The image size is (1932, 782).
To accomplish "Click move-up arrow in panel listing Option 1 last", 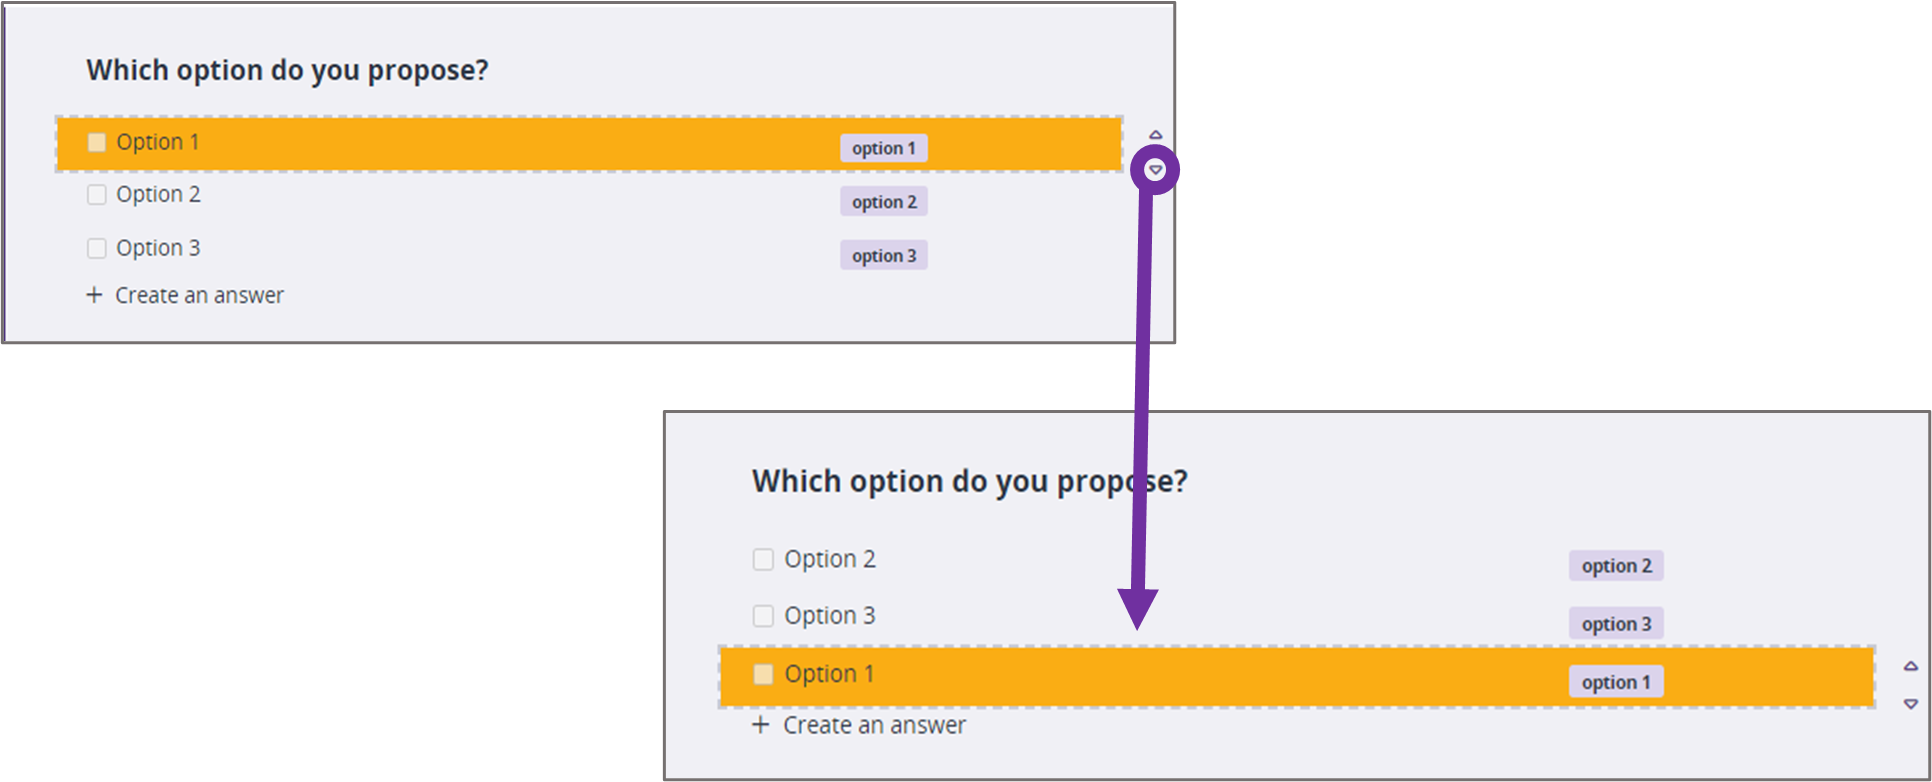I will tap(1910, 666).
